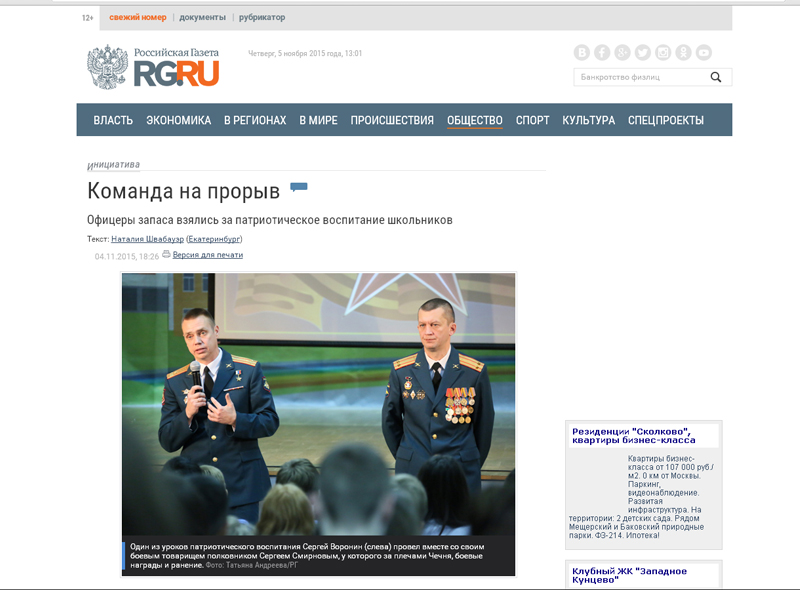The image size is (800, 590).
Task: Select the ОБЩЕСТВО section
Action: coord(475,120)
